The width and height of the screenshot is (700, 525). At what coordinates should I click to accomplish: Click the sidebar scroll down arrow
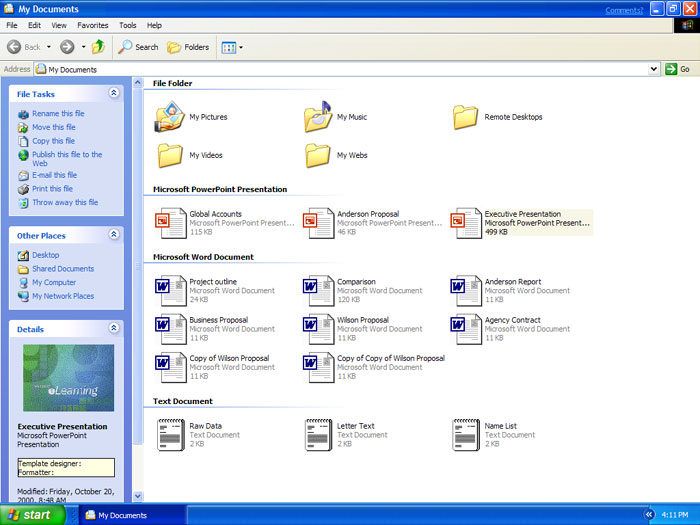pyautogui.click(x=138, y=496)
